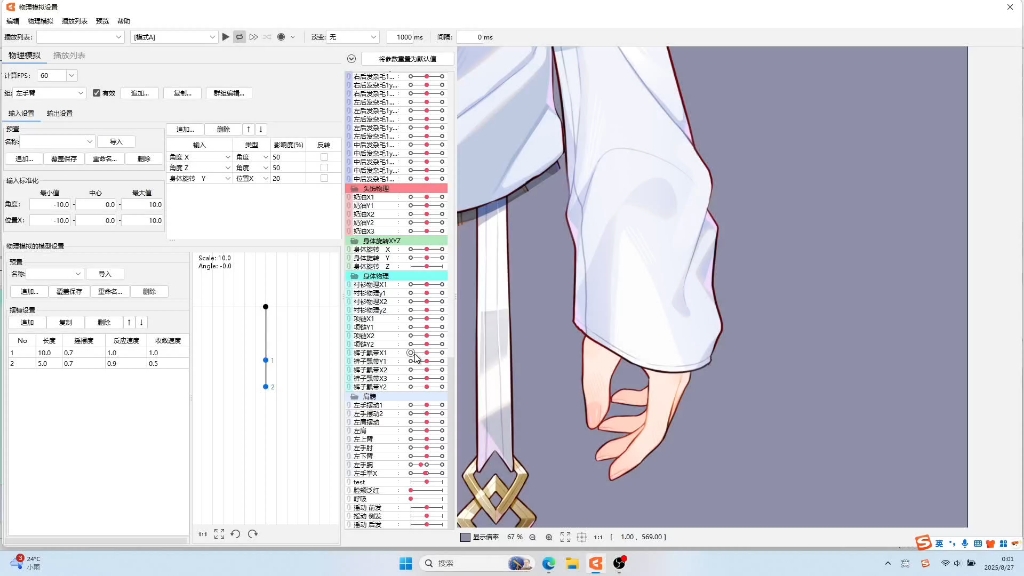The image size is (1024, 576).
Task: Click 追加... above the input table
Action: pyautogui.click(x=185, y=129)
